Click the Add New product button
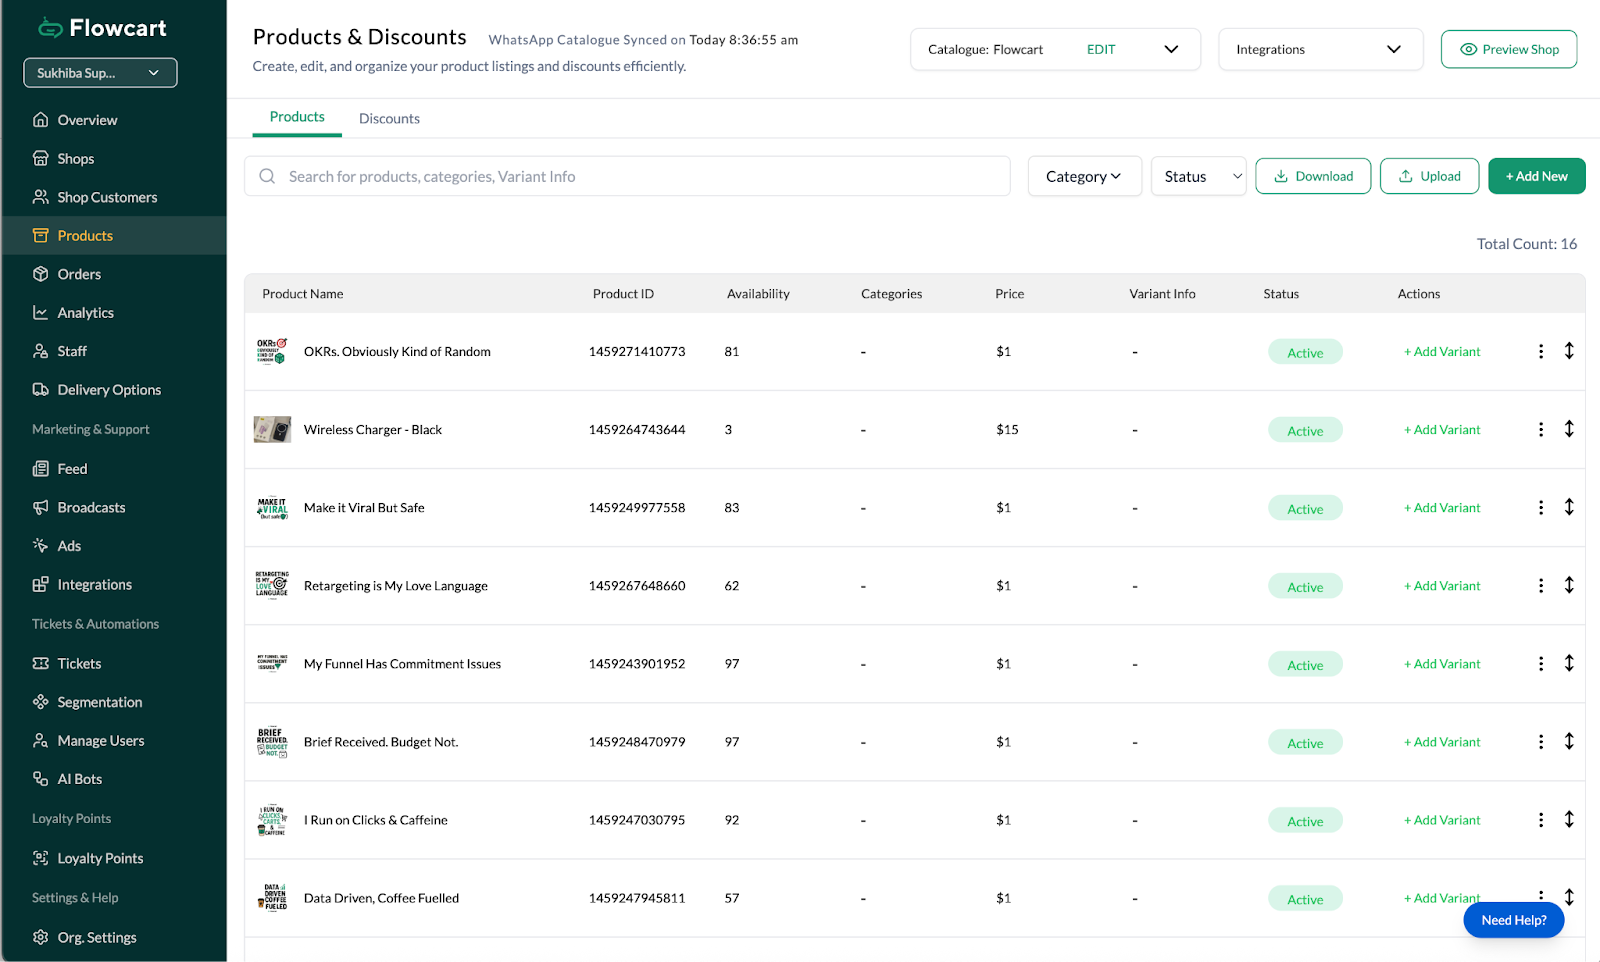The width and height of the screenshot is (1600, 962). 1536,177
